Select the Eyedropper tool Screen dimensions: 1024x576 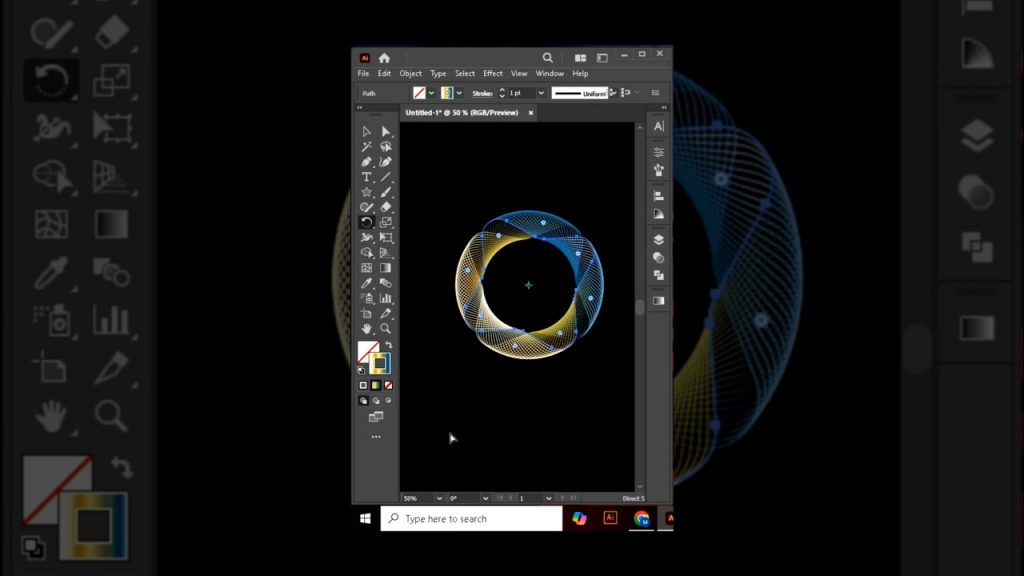coord(365,284)
